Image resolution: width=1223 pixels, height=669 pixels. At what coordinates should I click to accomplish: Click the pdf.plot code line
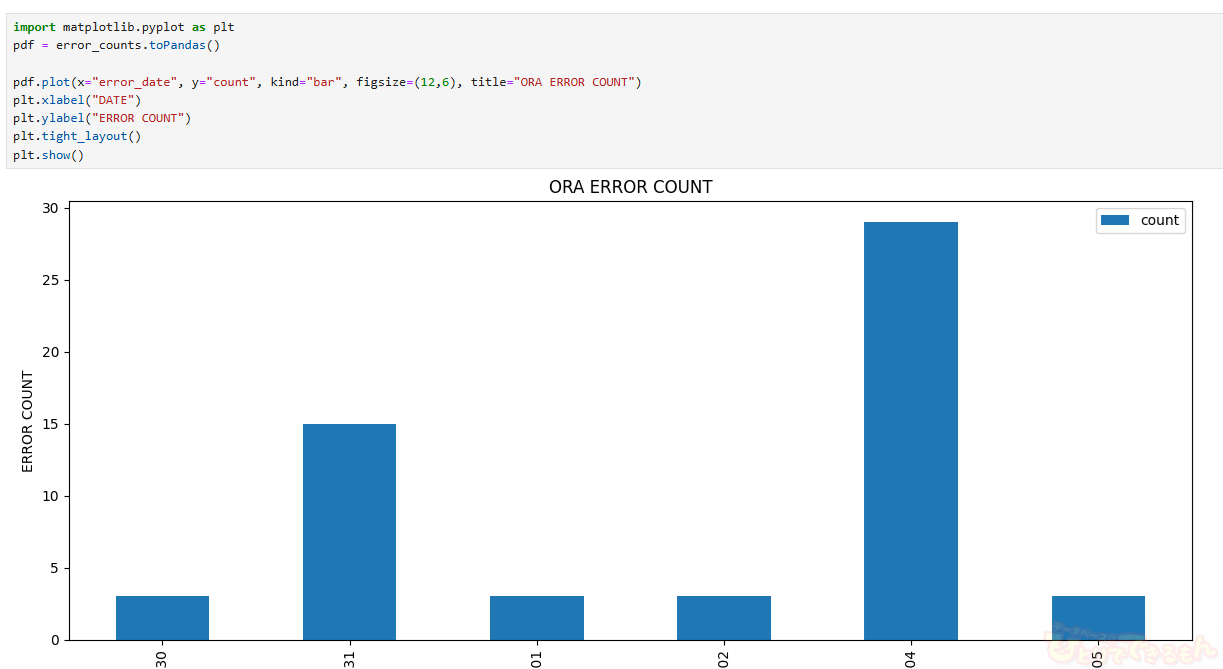[x=327, y=82]
